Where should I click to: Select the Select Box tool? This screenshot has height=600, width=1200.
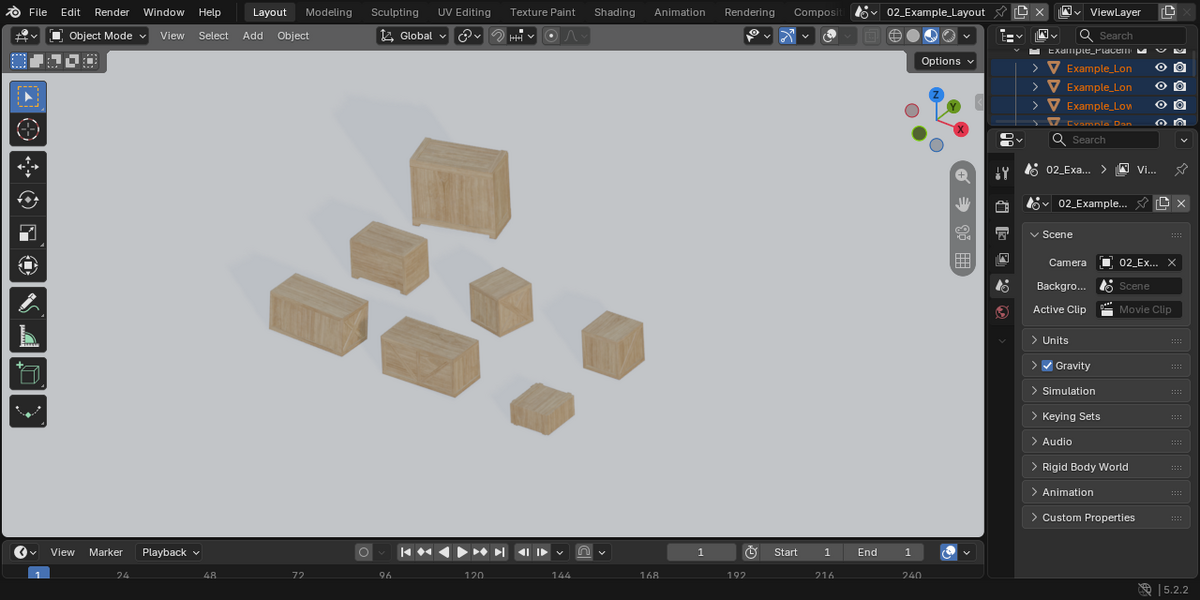[x=28, y=97]
